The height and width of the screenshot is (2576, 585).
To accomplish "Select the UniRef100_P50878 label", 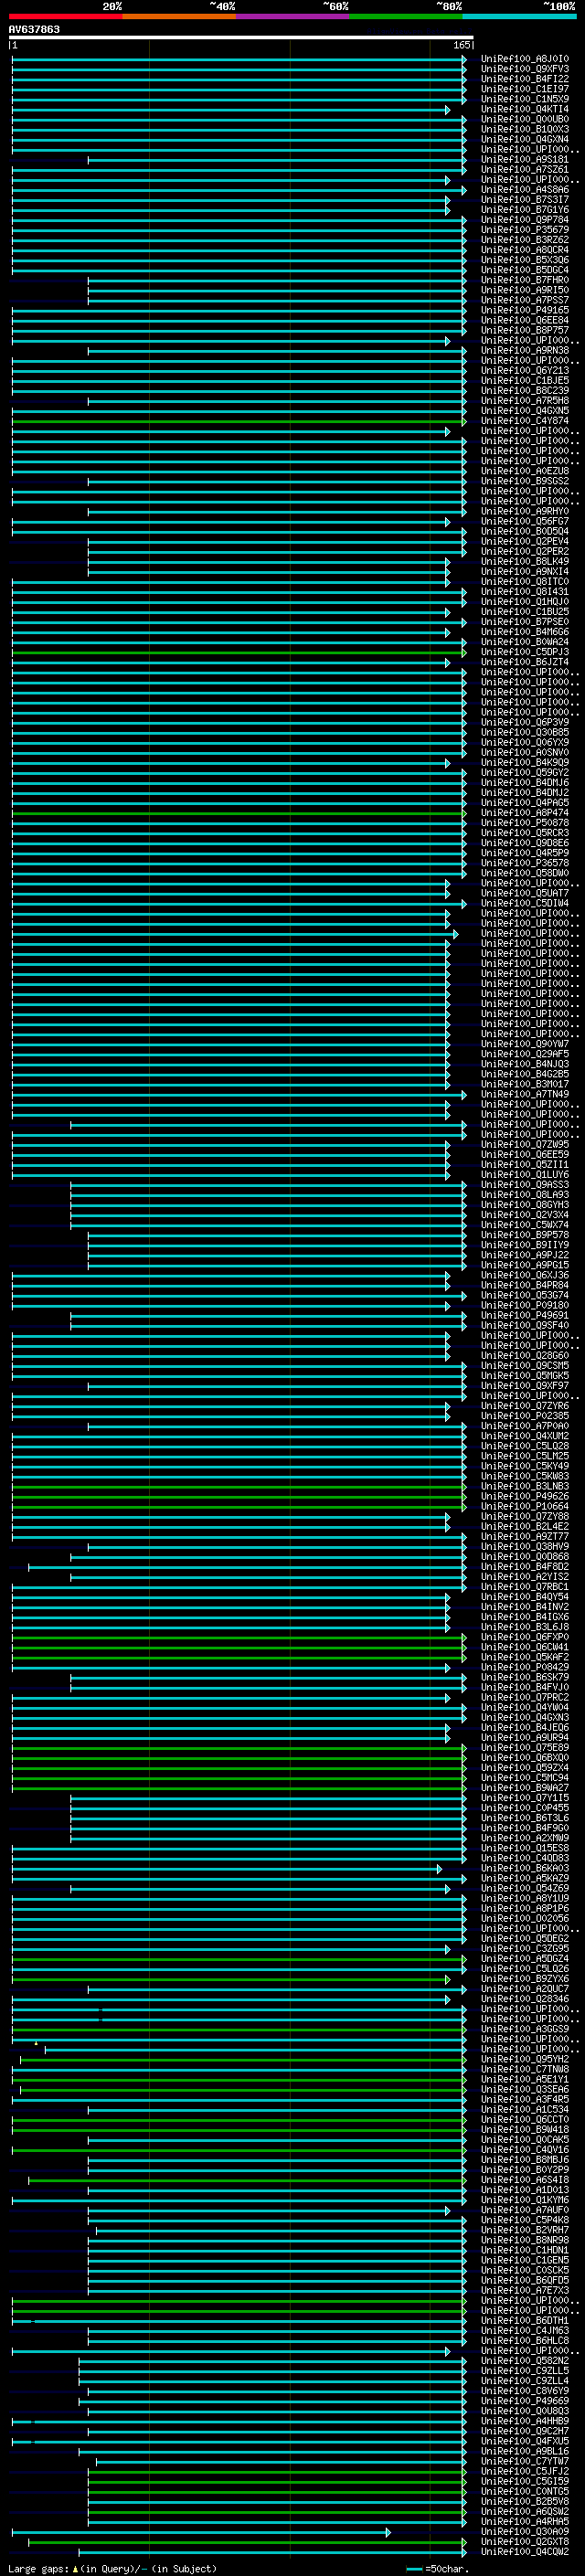I will (524, 823).
